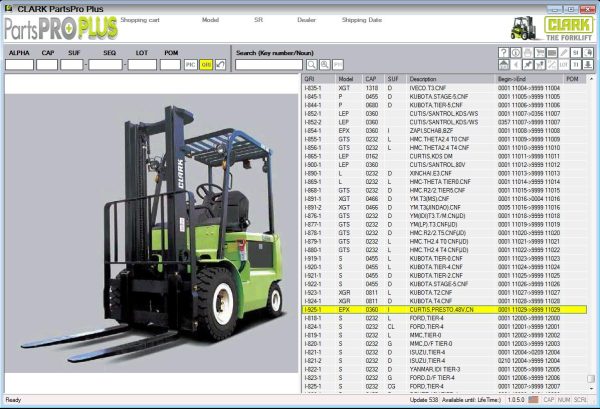This screenshot has height=409, width=600.
Task: Select row I-865-1 CURTIS,KDS DM
Action: coord(444,156)
